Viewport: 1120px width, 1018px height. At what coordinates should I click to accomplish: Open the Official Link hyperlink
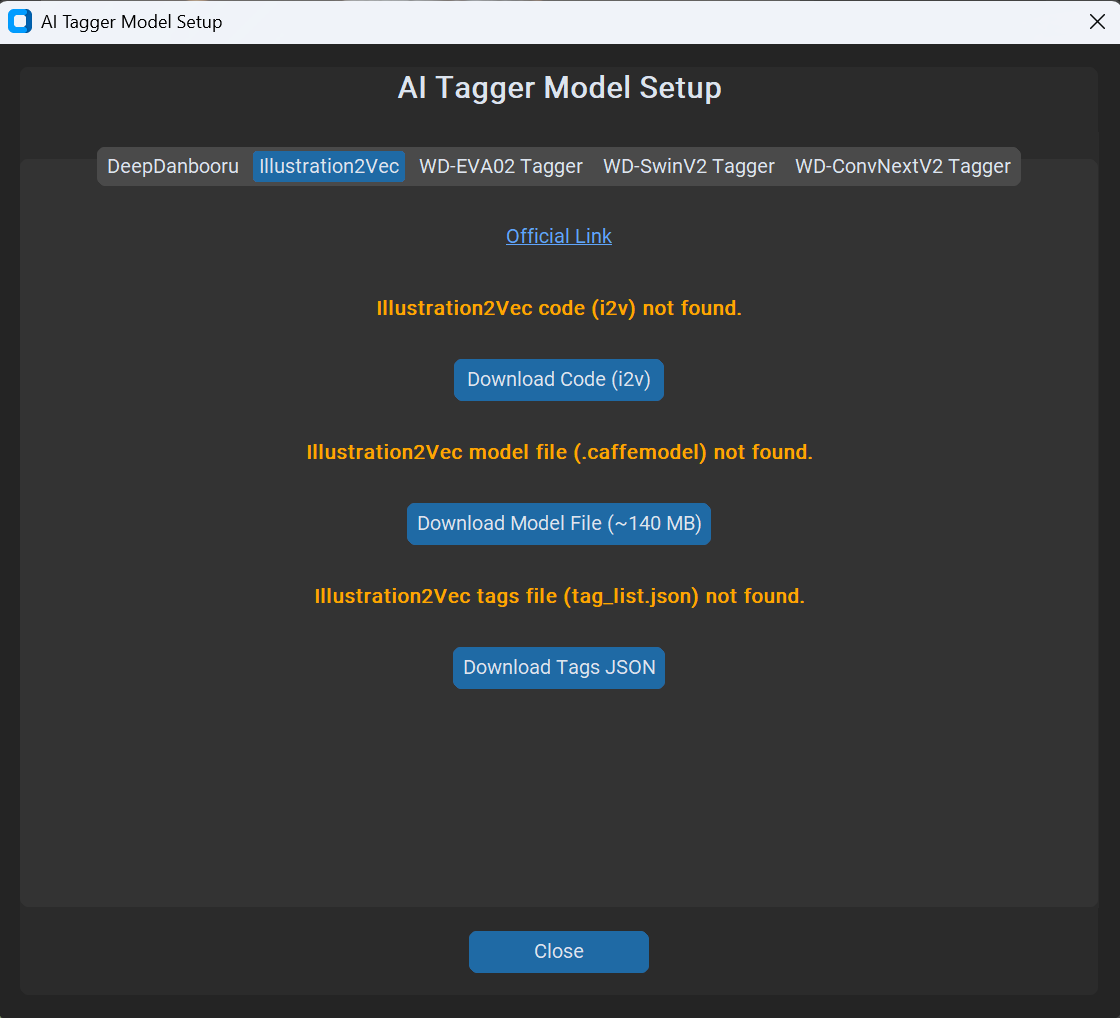(559, 236)
